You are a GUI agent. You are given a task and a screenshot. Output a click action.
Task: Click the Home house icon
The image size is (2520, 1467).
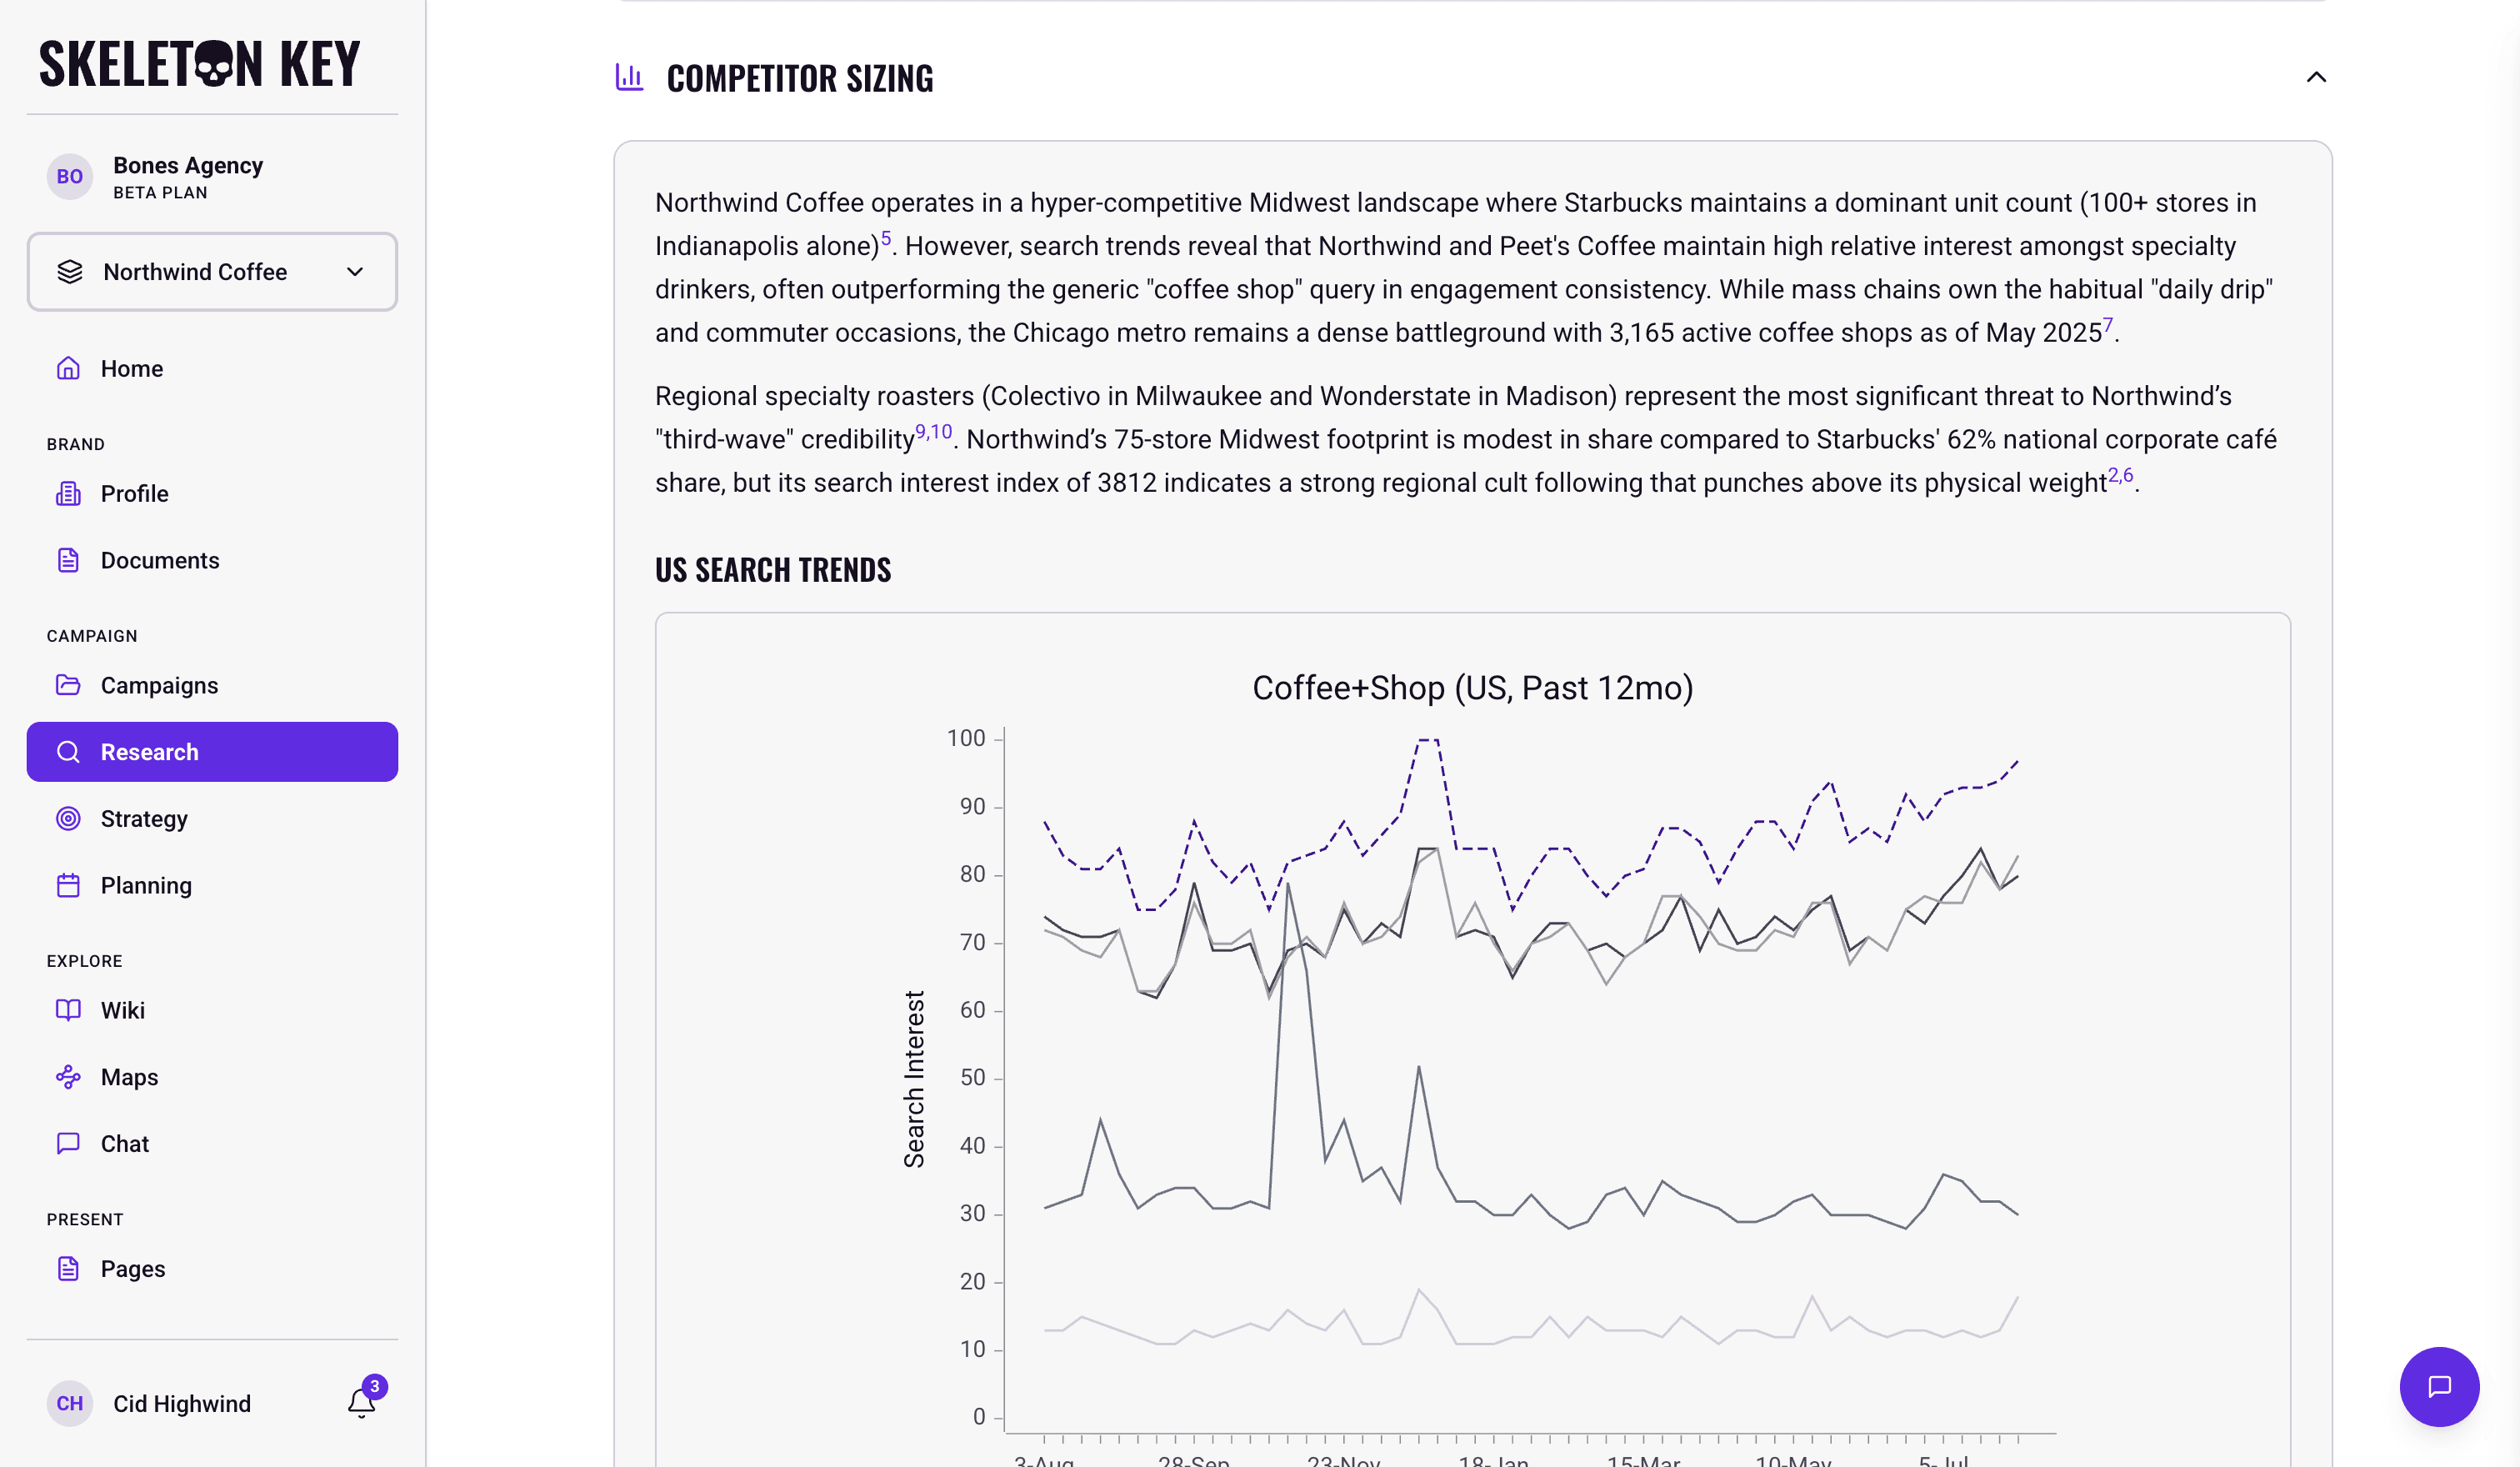[68, 368]
